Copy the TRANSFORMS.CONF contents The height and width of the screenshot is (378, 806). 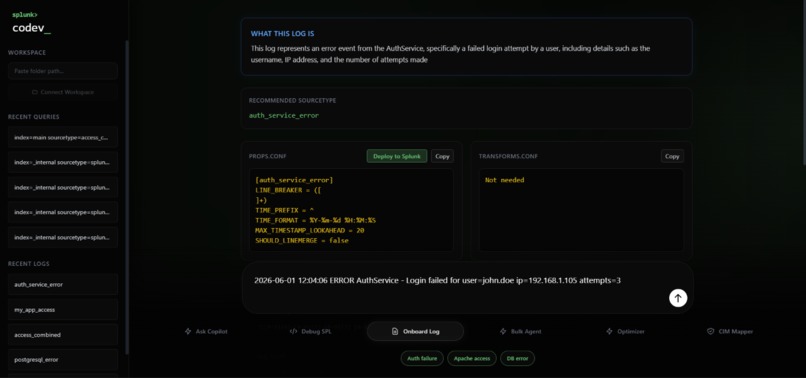[672, 156]
